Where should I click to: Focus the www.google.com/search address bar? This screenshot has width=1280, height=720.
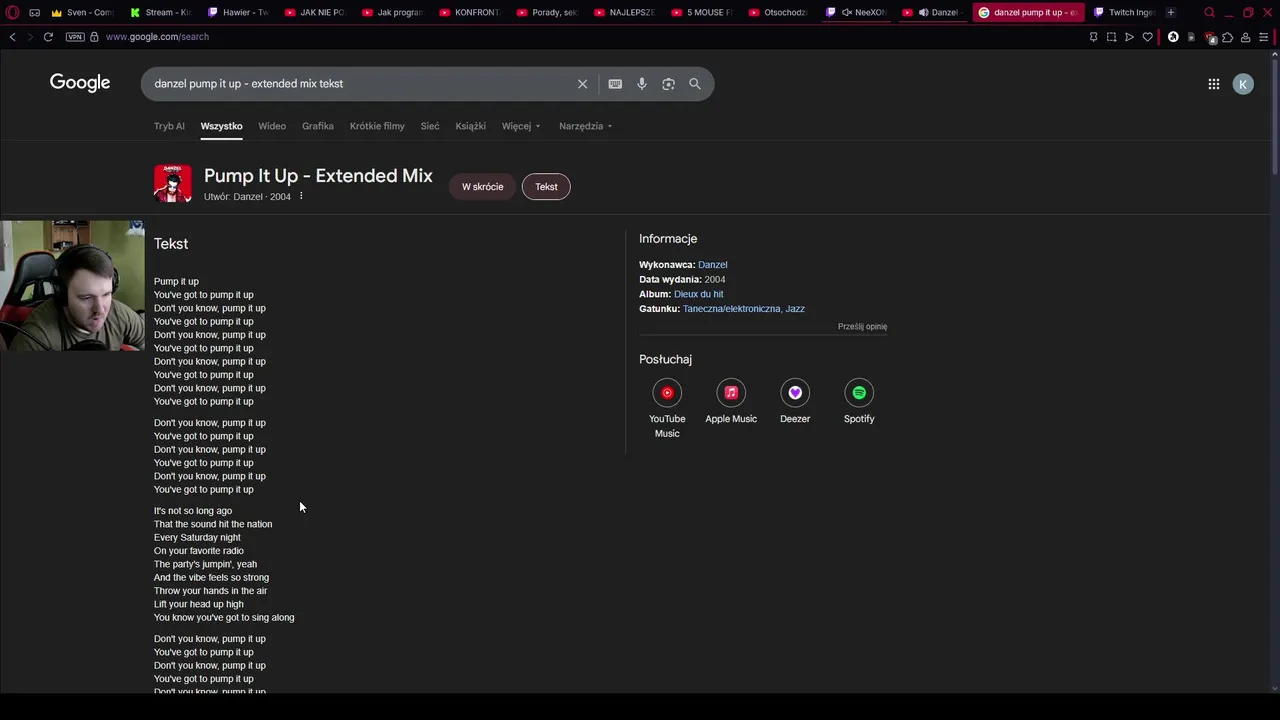[157, 37]
